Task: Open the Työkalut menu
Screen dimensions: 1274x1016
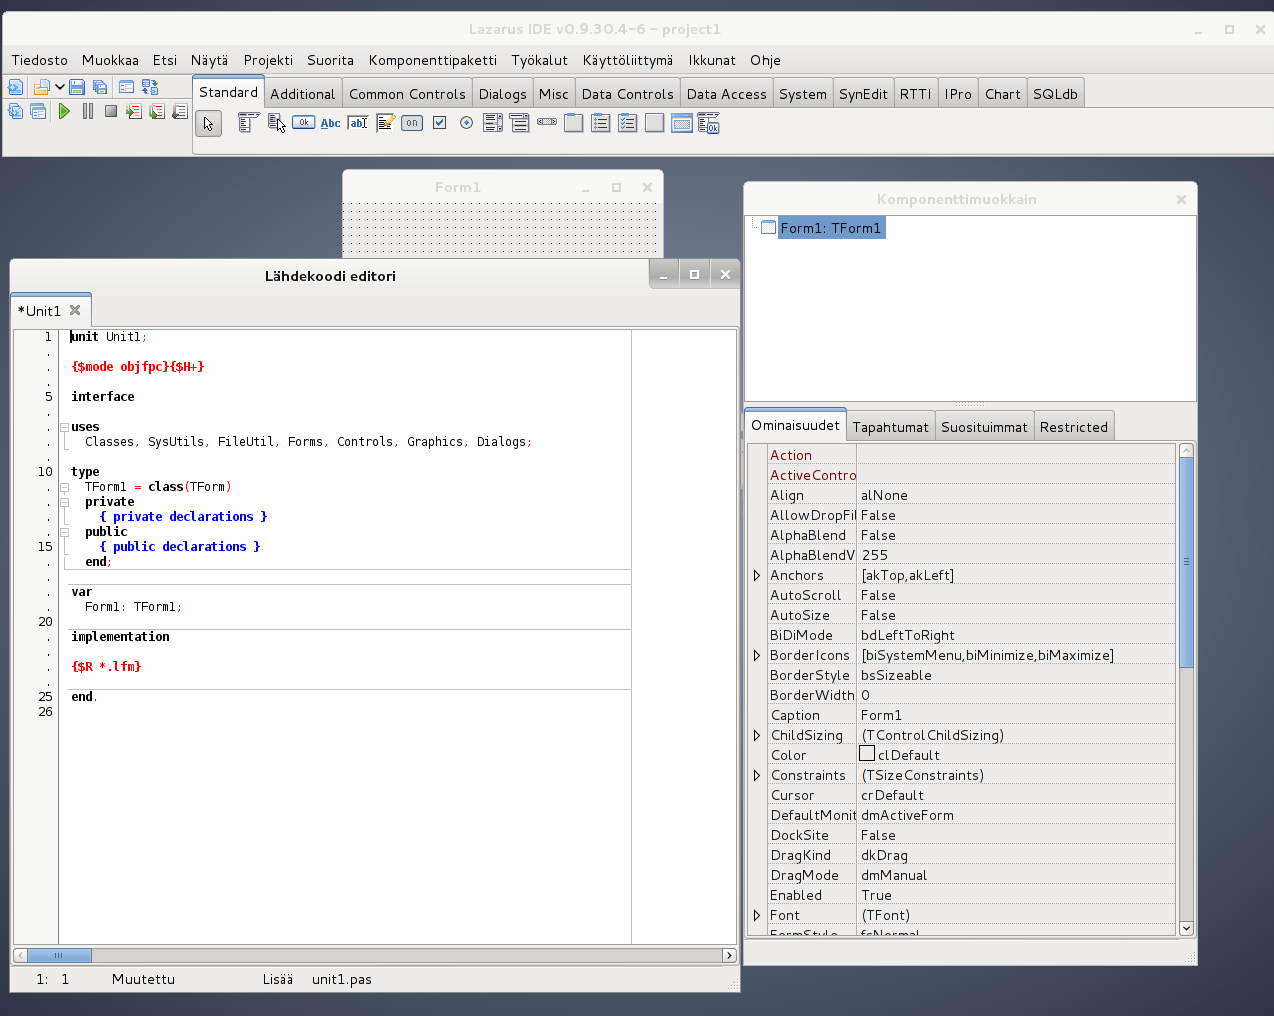Action: pyautogui.click(x=539, y=60)
